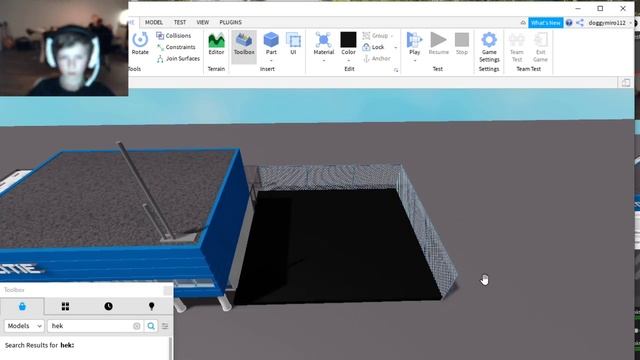Open the UI insert tool
640x360 pixels.
click(293, 44)
